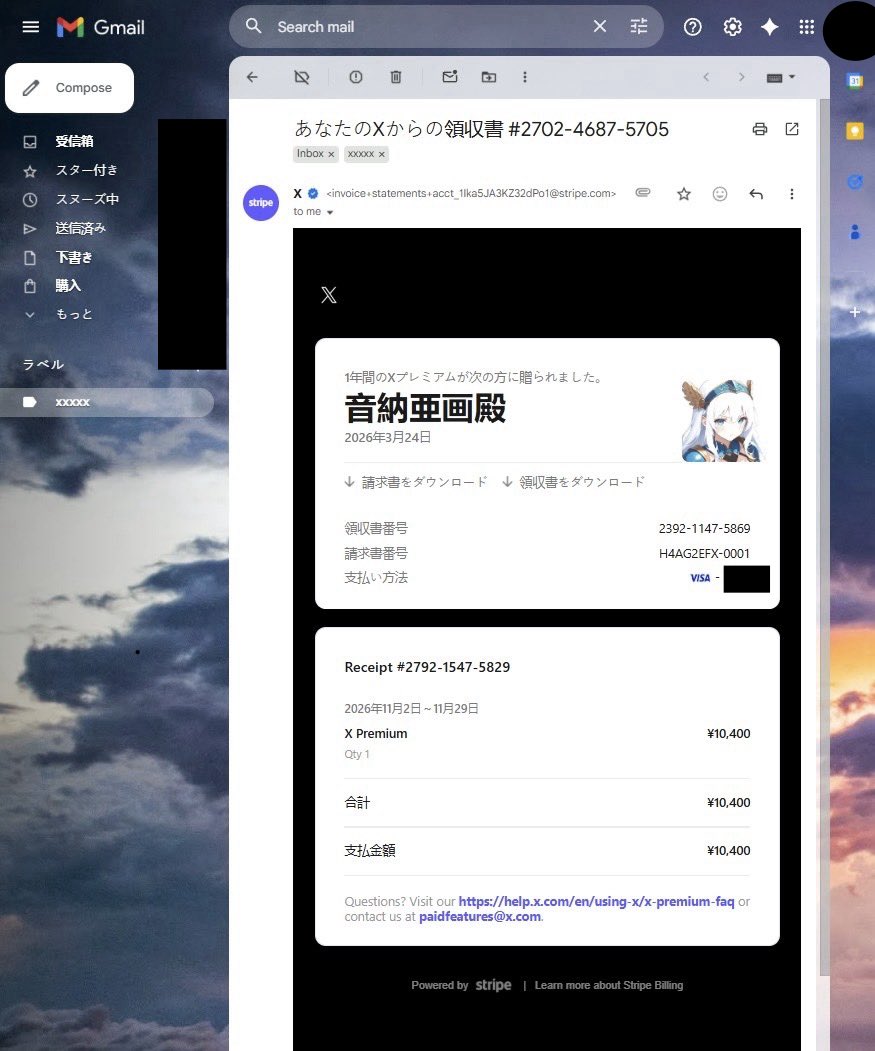The height and width of the screenshot is (1051, 875).
Task: Open Google Tasks side panel icon
Action: pos(855,182)
